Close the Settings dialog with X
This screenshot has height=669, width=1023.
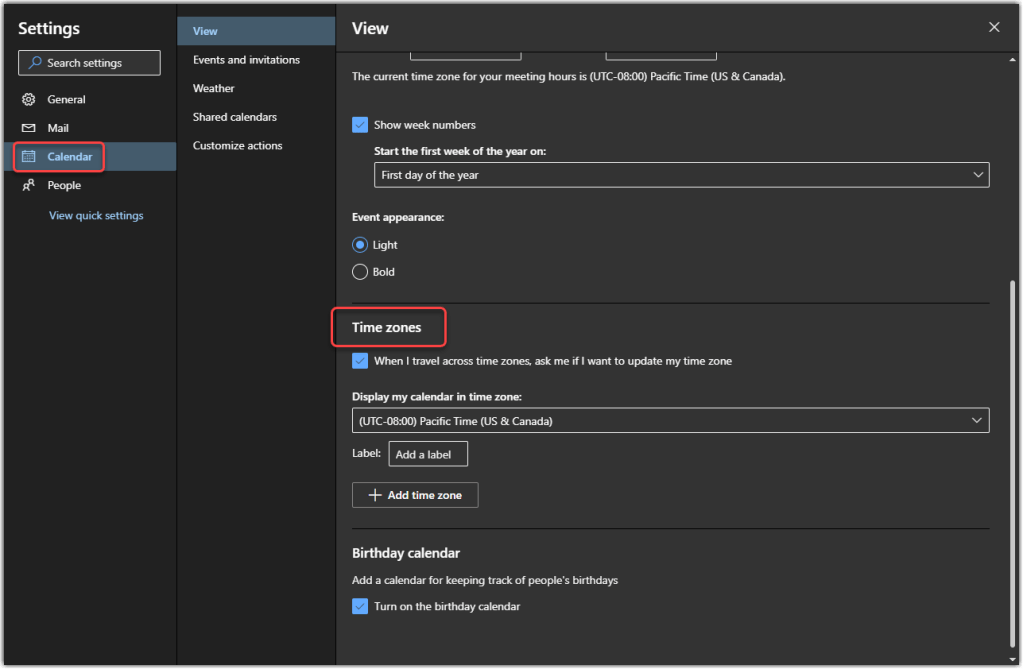(993, 28)
